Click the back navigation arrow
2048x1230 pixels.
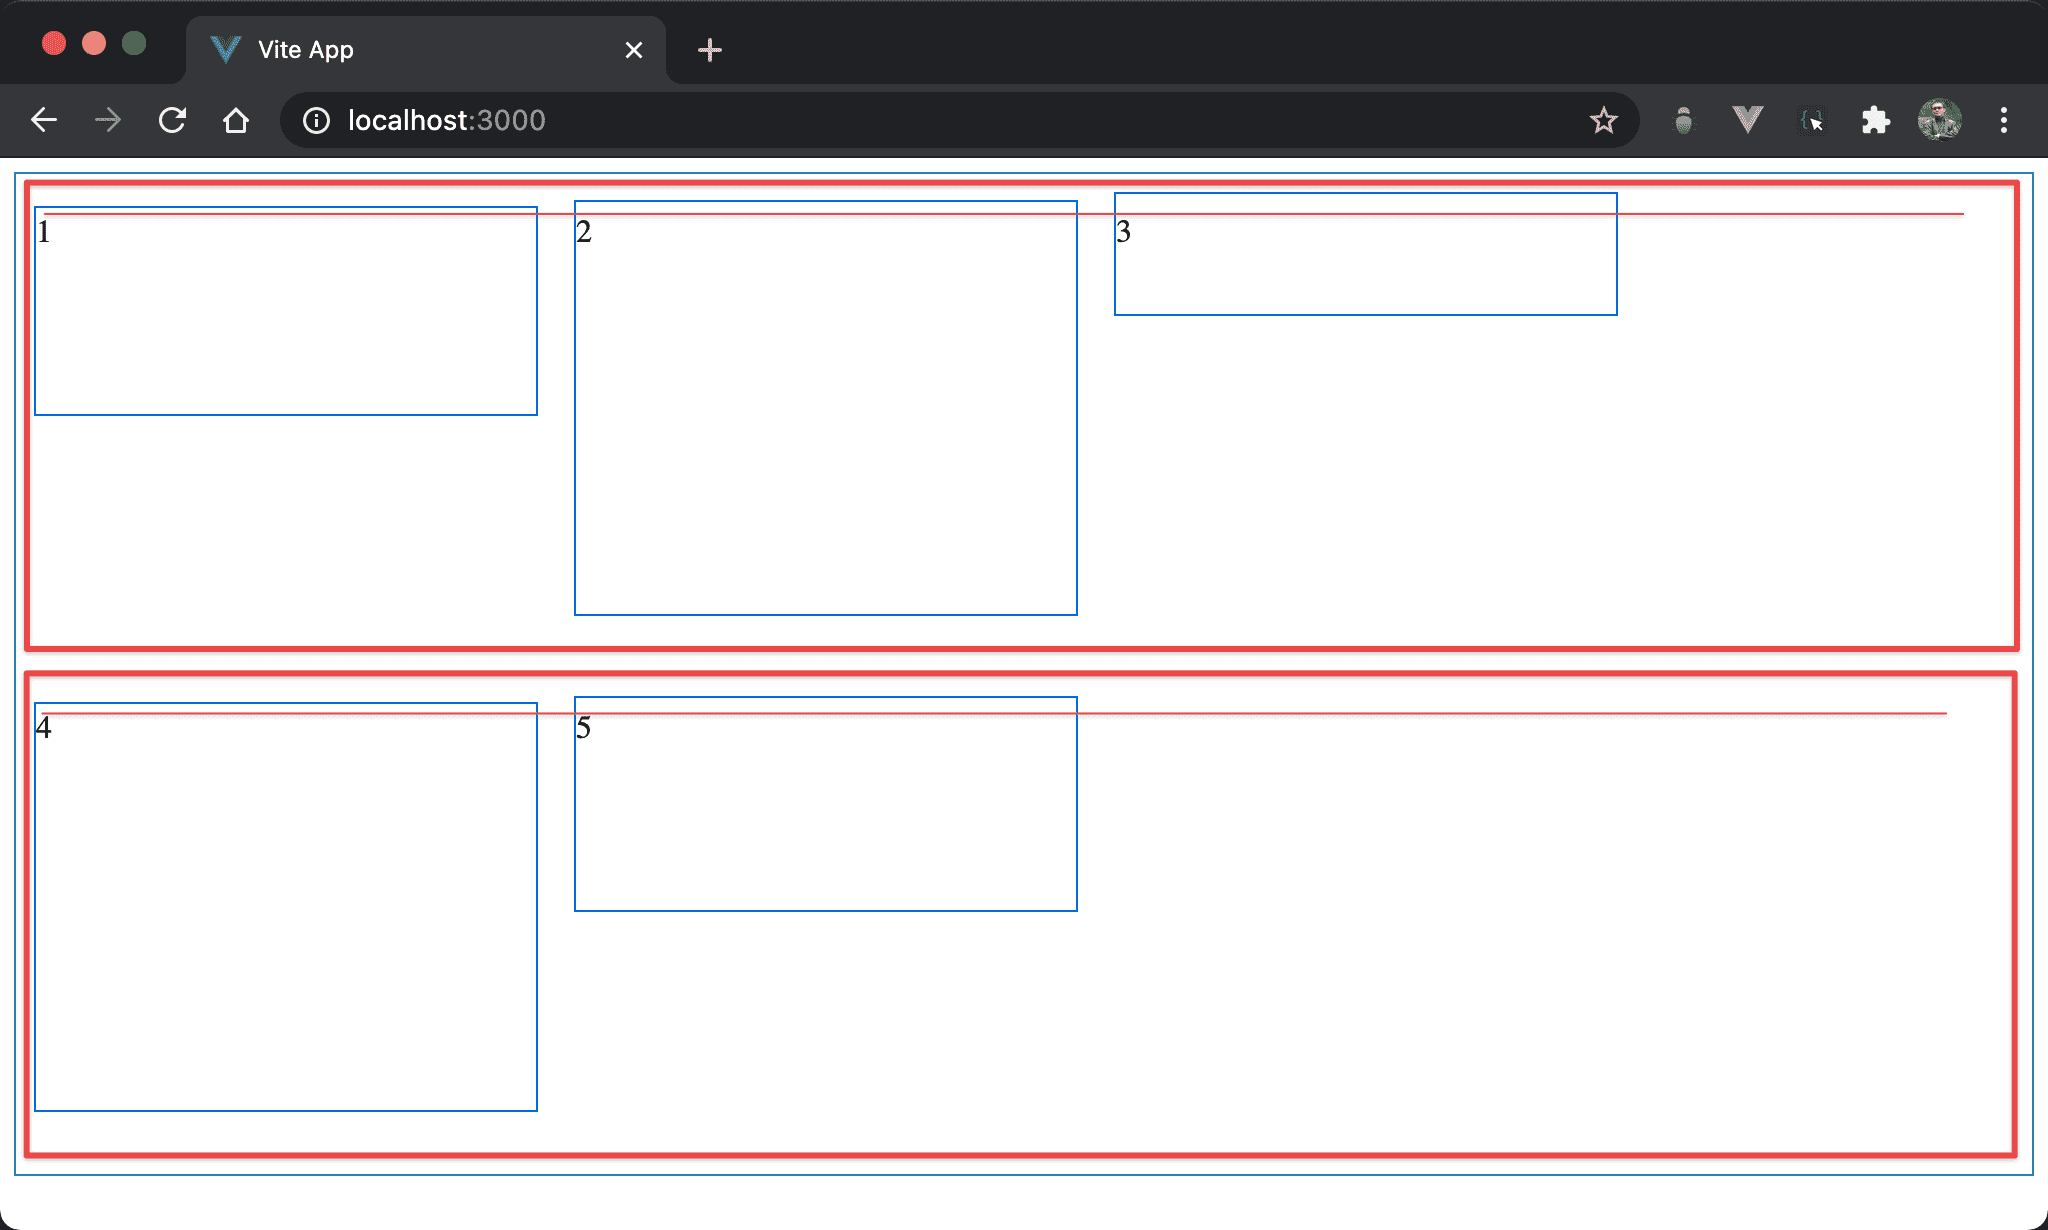(x=44, y=121)
